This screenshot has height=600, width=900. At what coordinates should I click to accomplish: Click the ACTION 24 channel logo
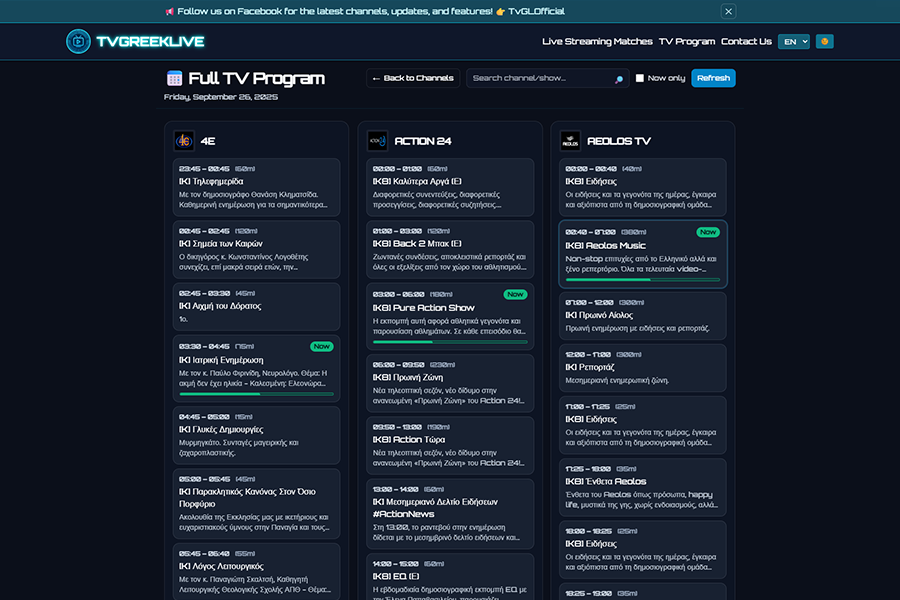(378, 141)
